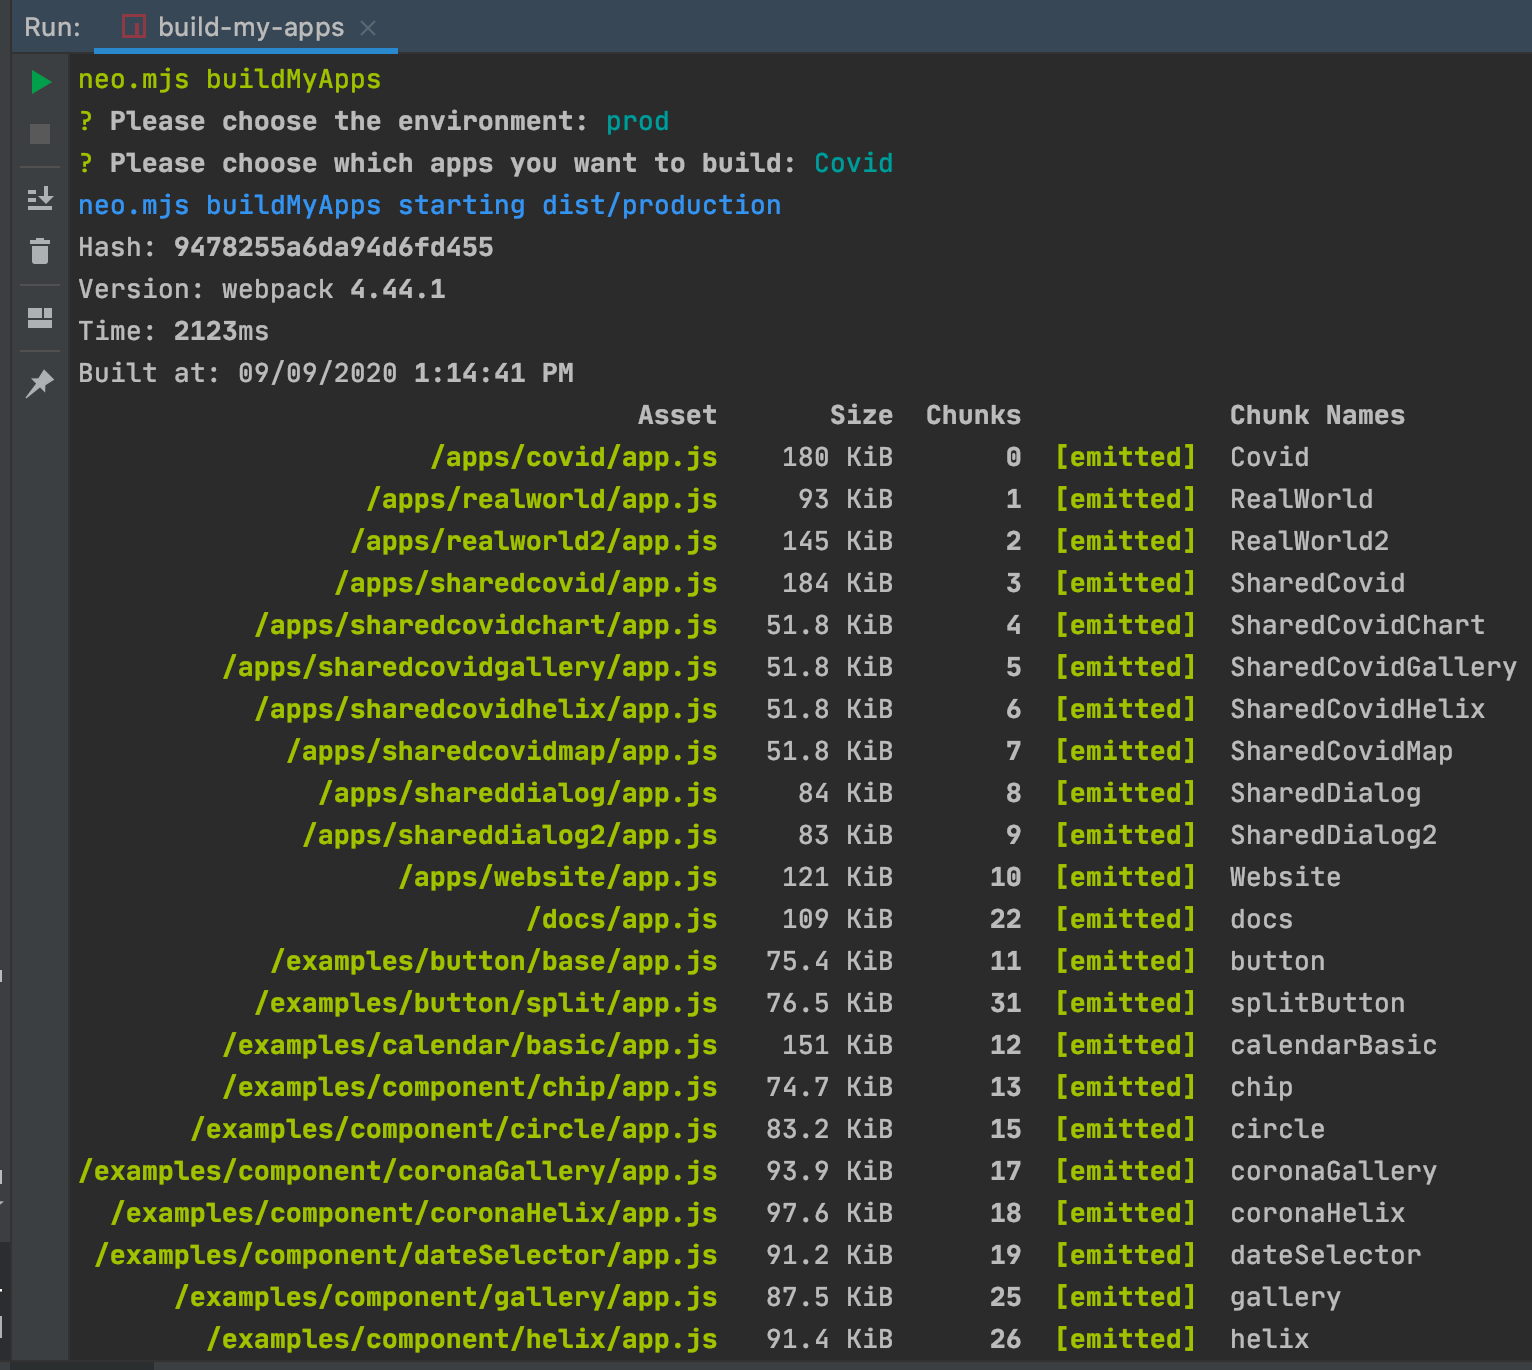
Task: Click the RealWorld2 chunk name
Action: tap(1310, 541)
